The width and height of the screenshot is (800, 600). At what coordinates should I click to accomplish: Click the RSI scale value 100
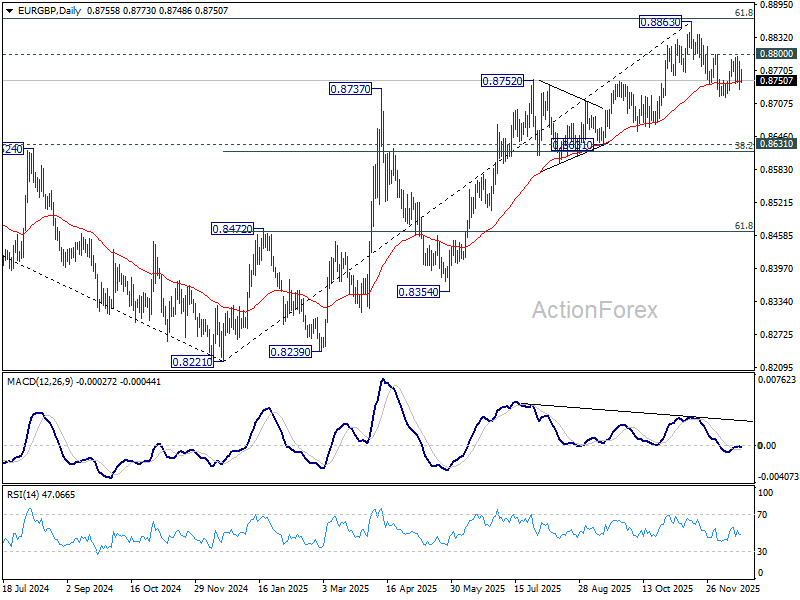(766, 493)
